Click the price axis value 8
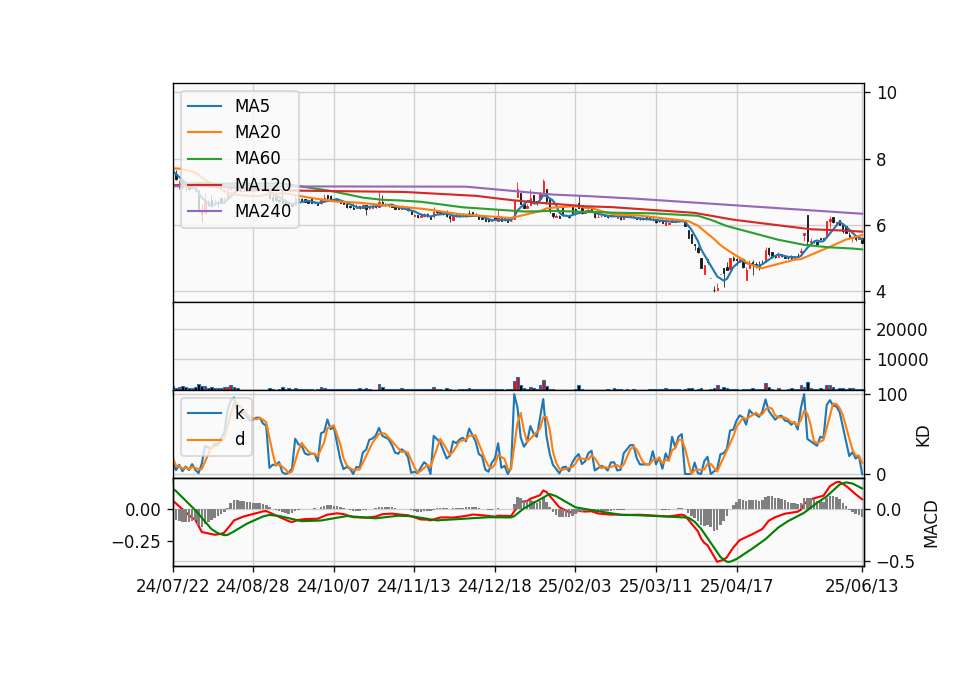This screenshot has width=960, height=690. (882, 160)
